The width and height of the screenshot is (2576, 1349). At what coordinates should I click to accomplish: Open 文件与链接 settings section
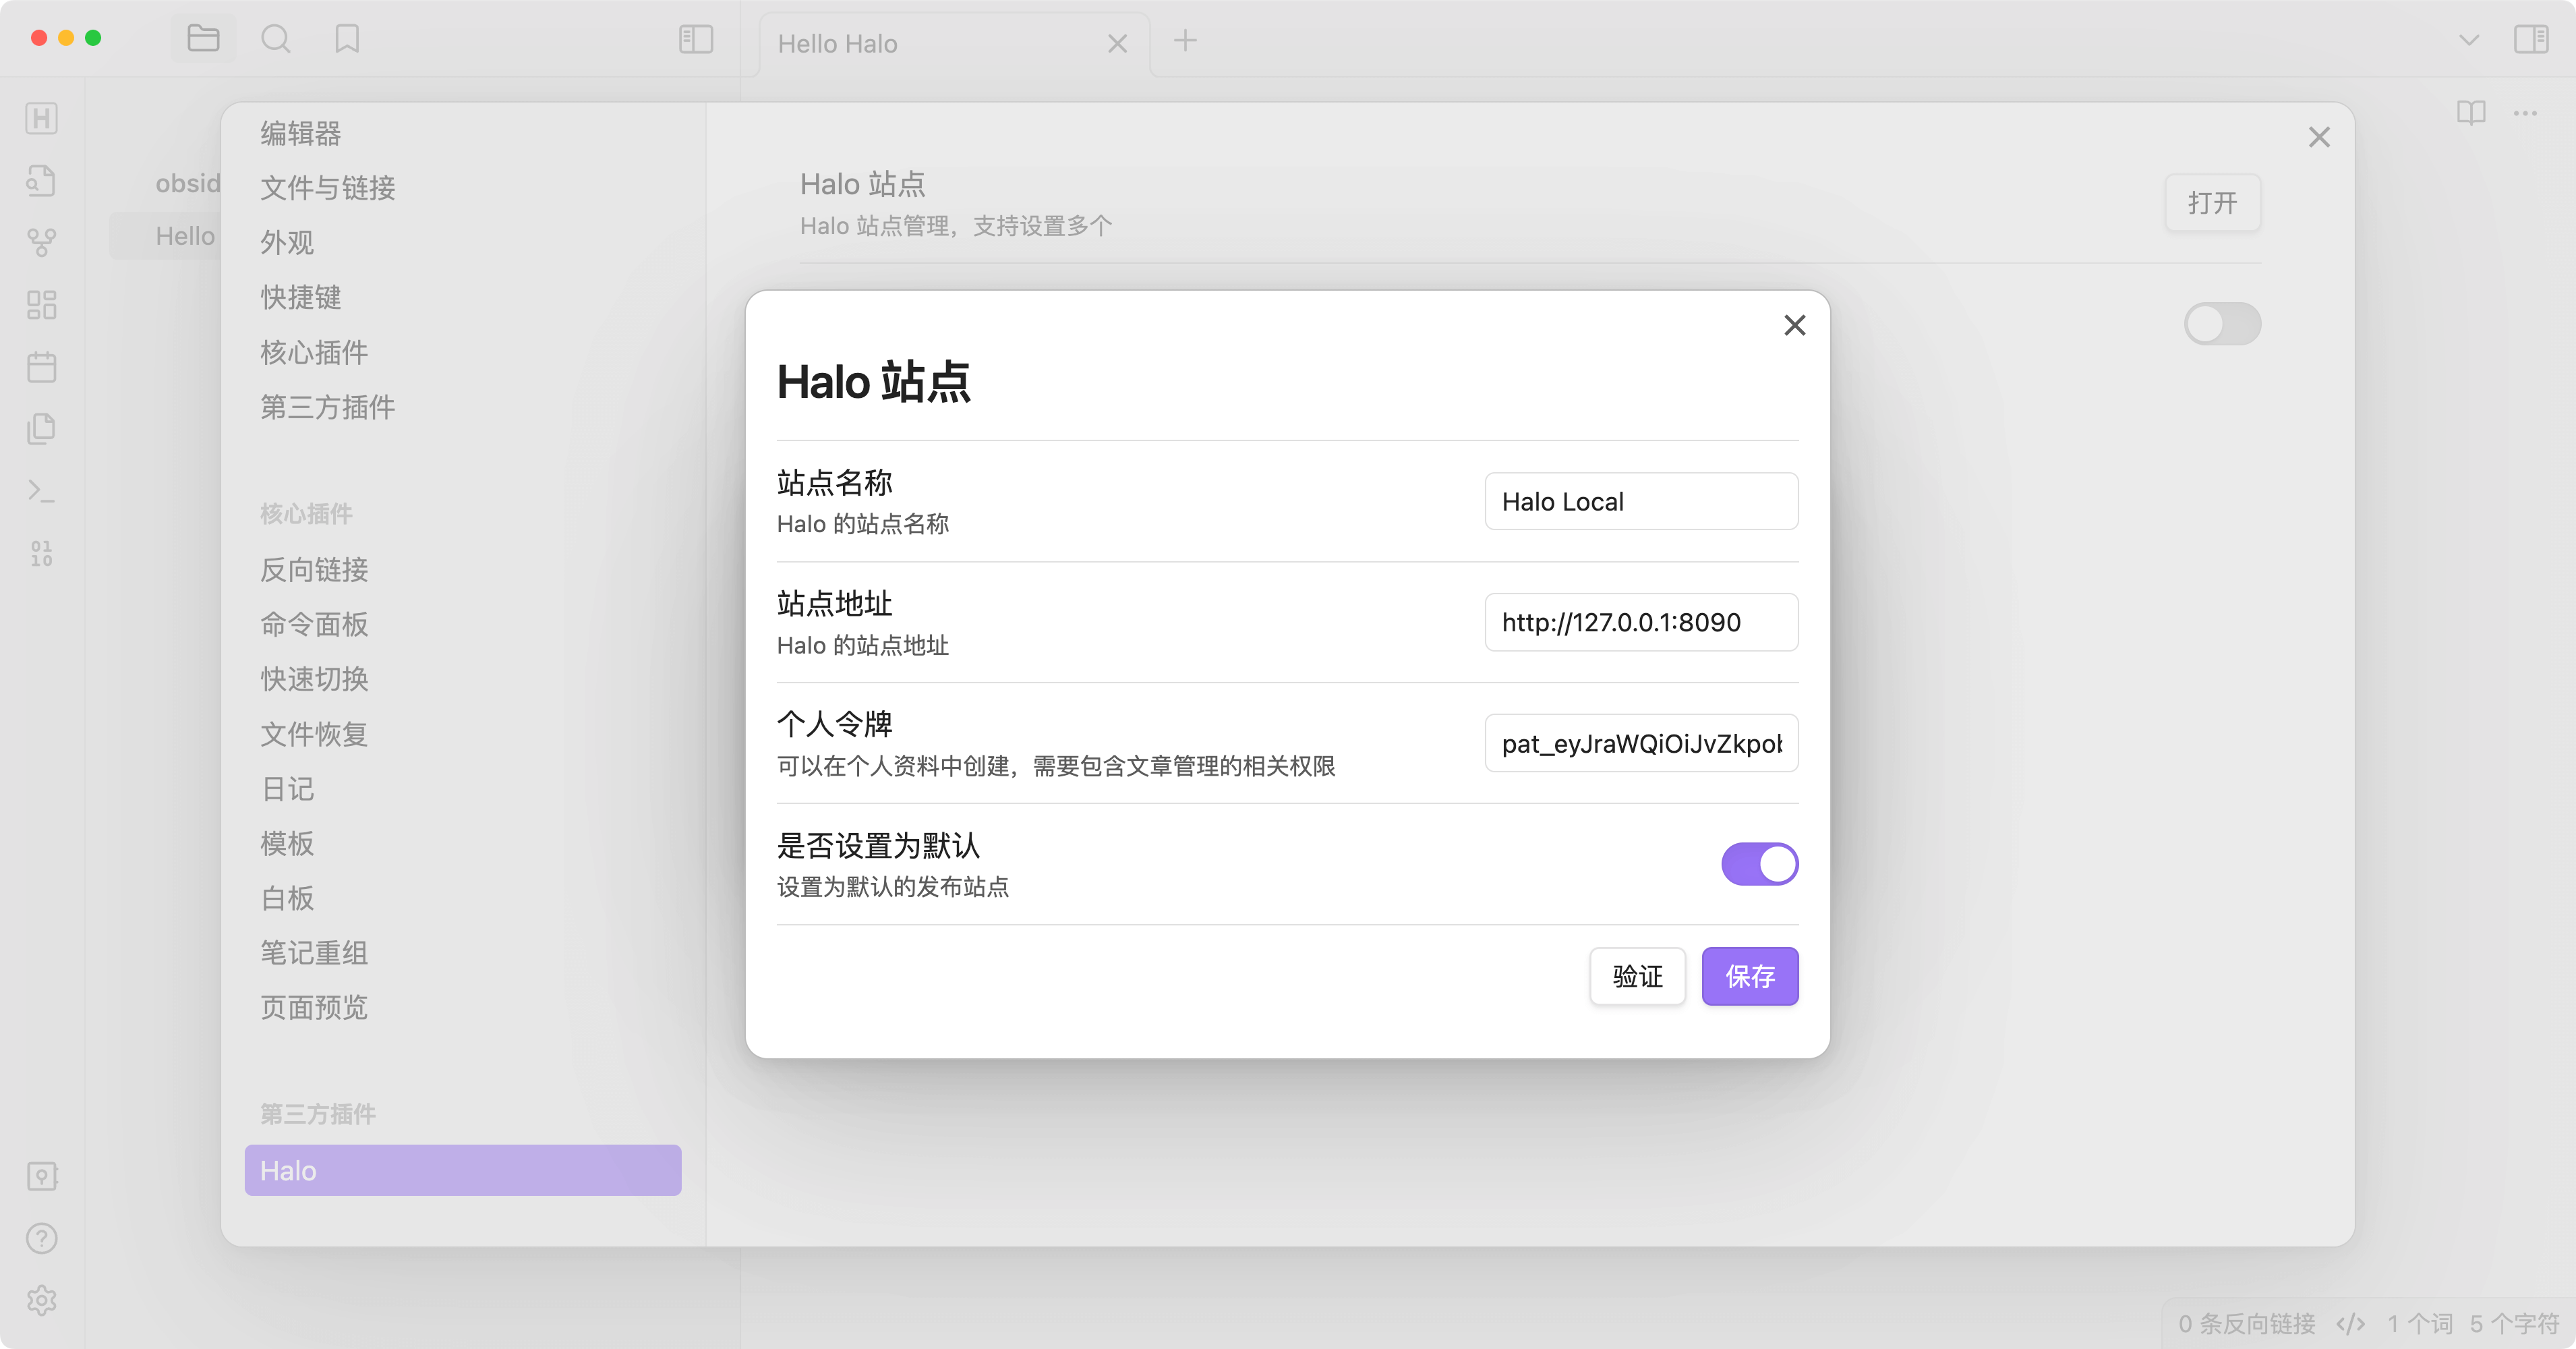(328, 188)
